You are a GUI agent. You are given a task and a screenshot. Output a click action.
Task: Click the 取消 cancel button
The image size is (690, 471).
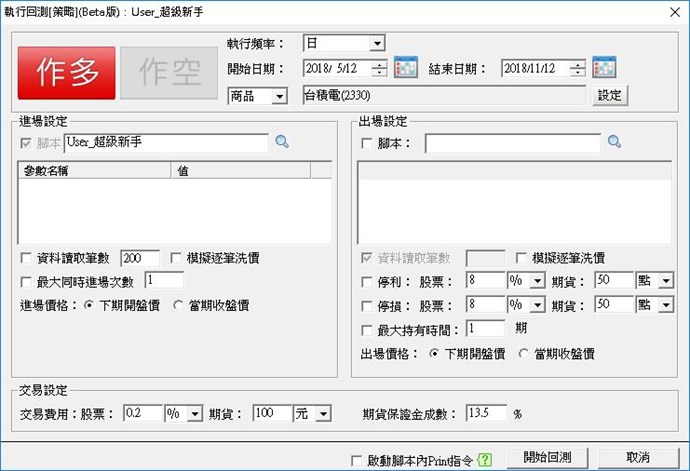[x=638, y=458]
